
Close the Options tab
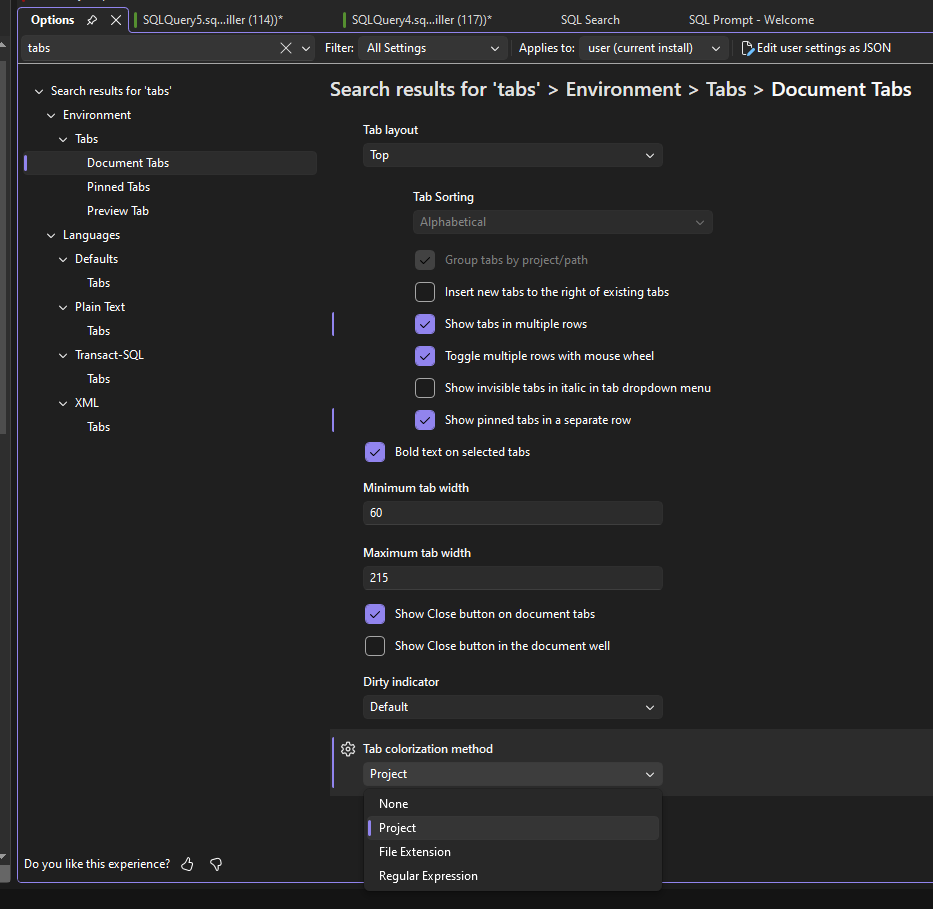(x=116, y=20)
